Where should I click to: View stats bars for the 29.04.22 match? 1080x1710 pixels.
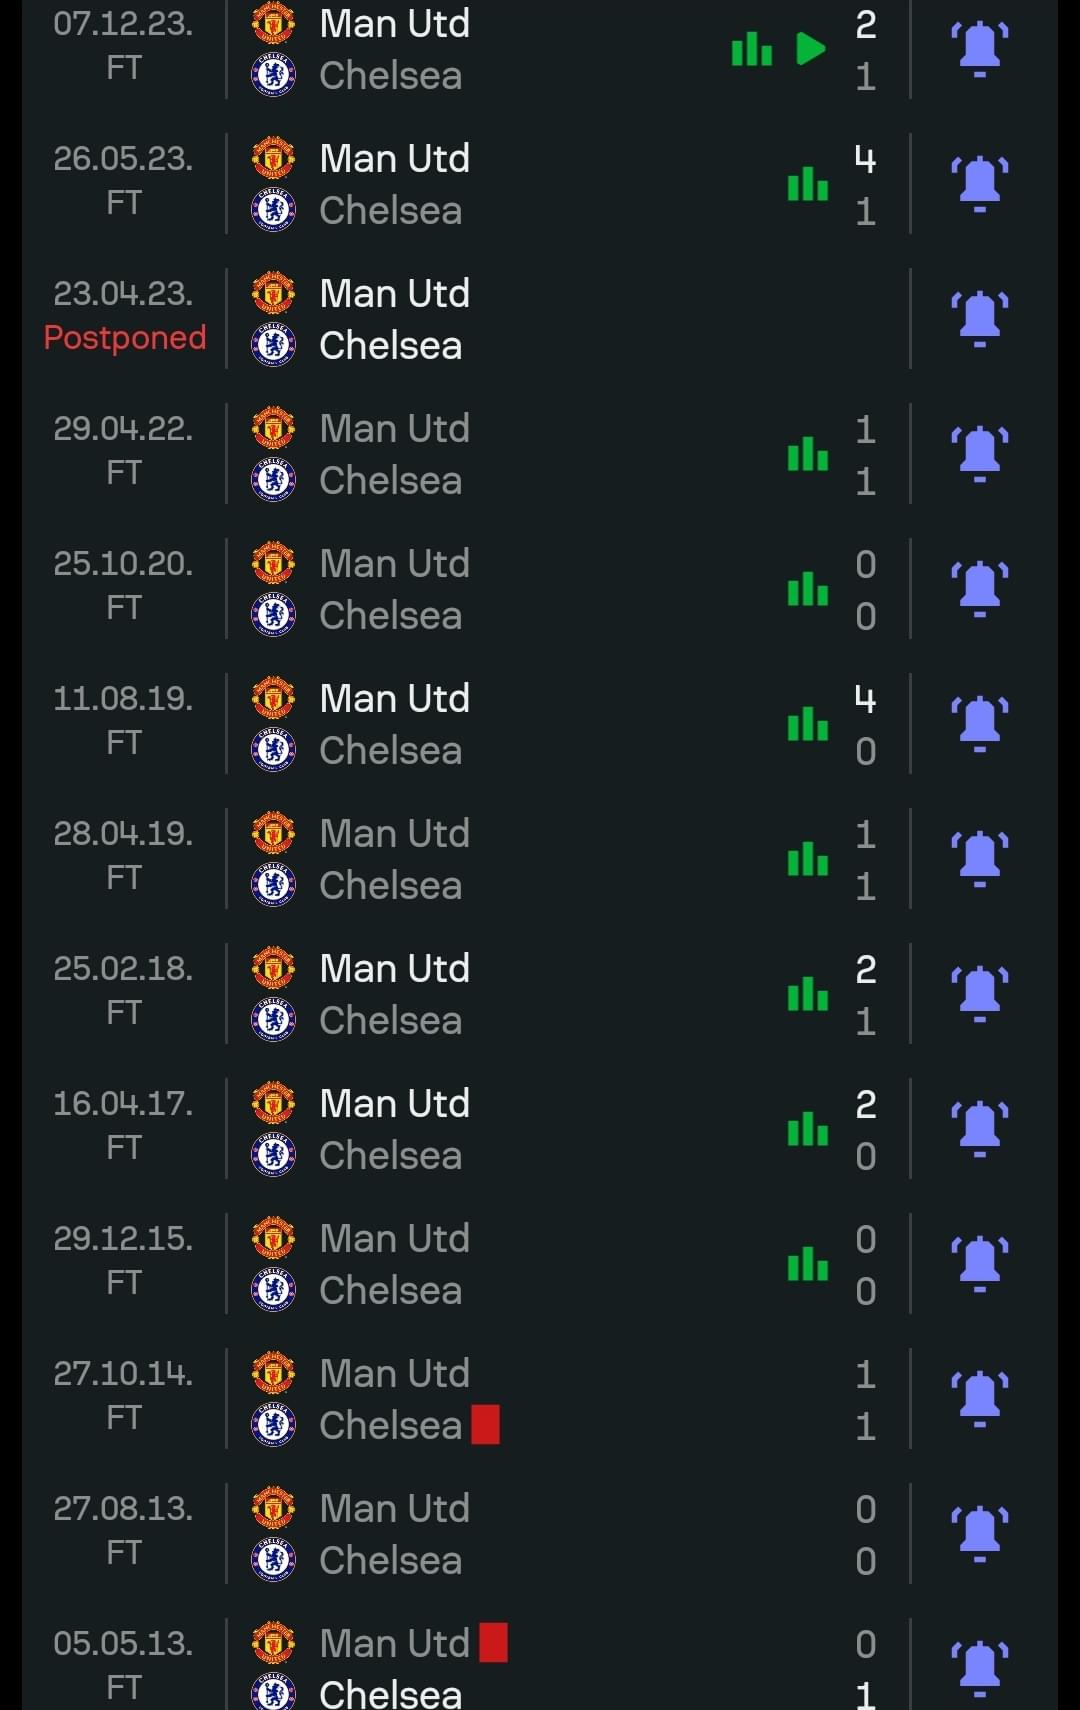point(808,454)
